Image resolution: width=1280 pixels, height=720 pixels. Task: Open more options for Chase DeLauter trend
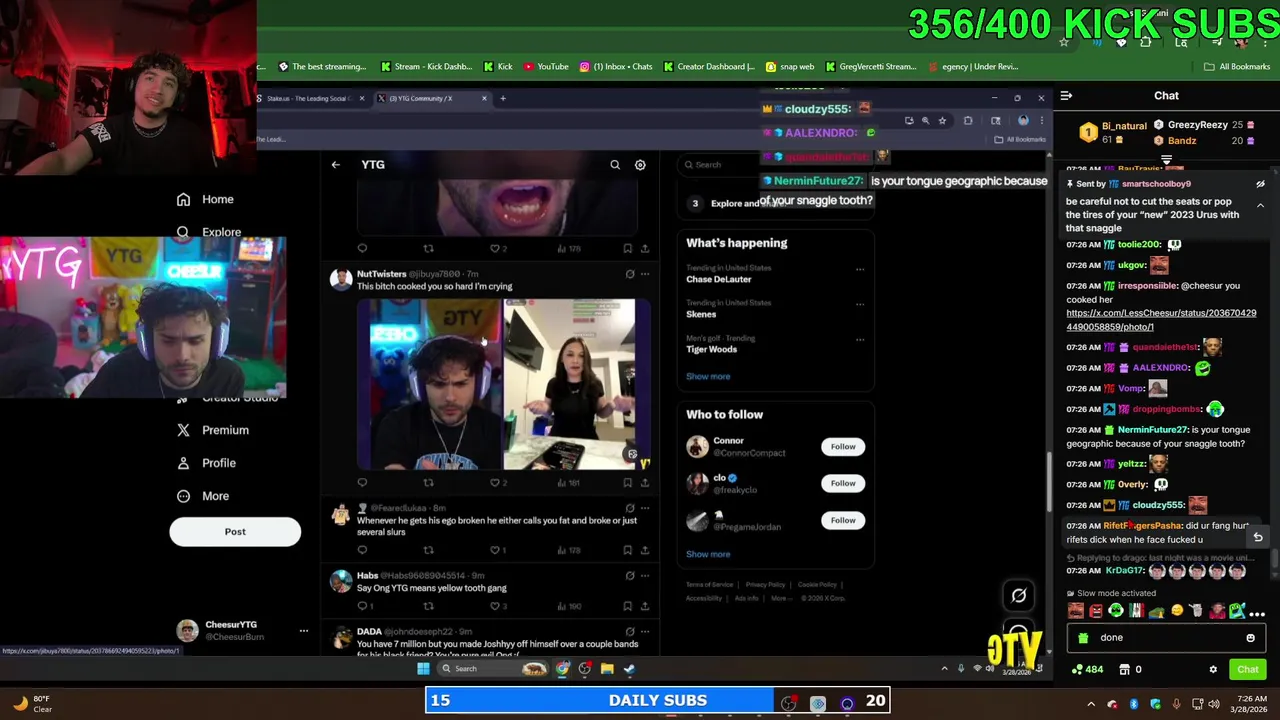[x=860, y=269]
